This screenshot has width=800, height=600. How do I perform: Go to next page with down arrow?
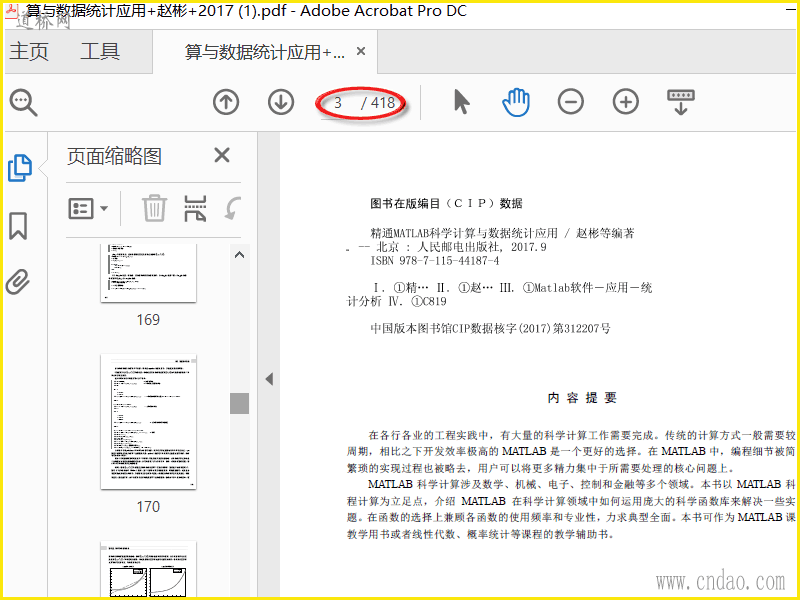(281, 102)
